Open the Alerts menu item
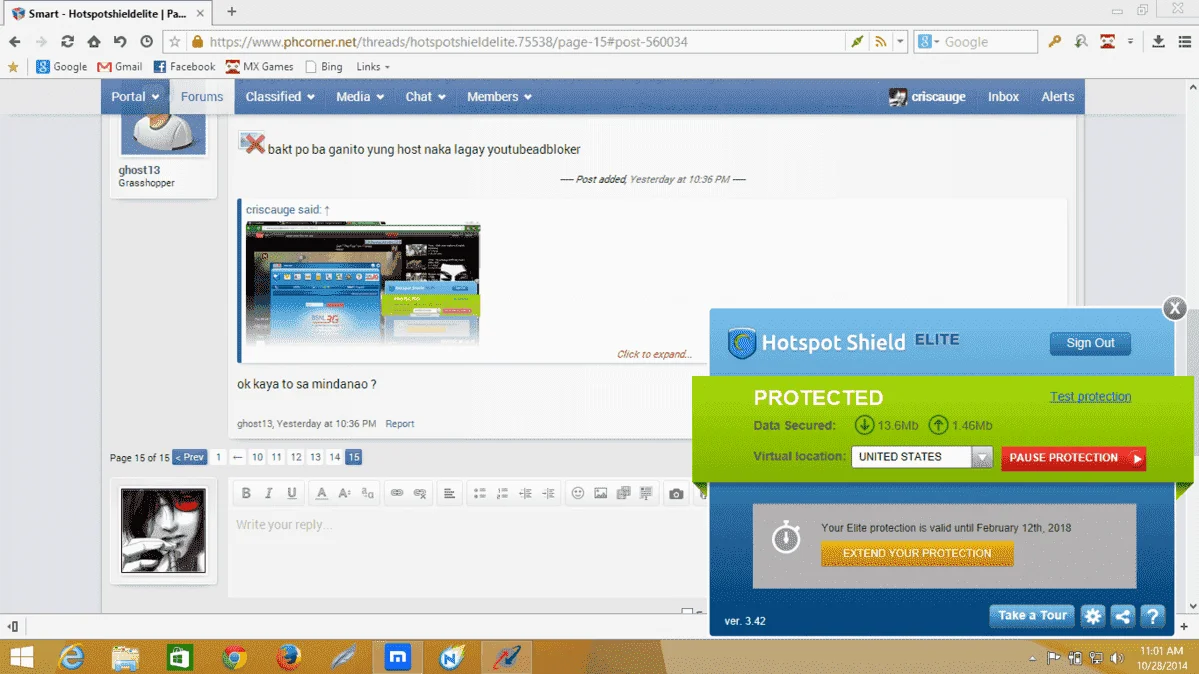 tap(1058, 96)
